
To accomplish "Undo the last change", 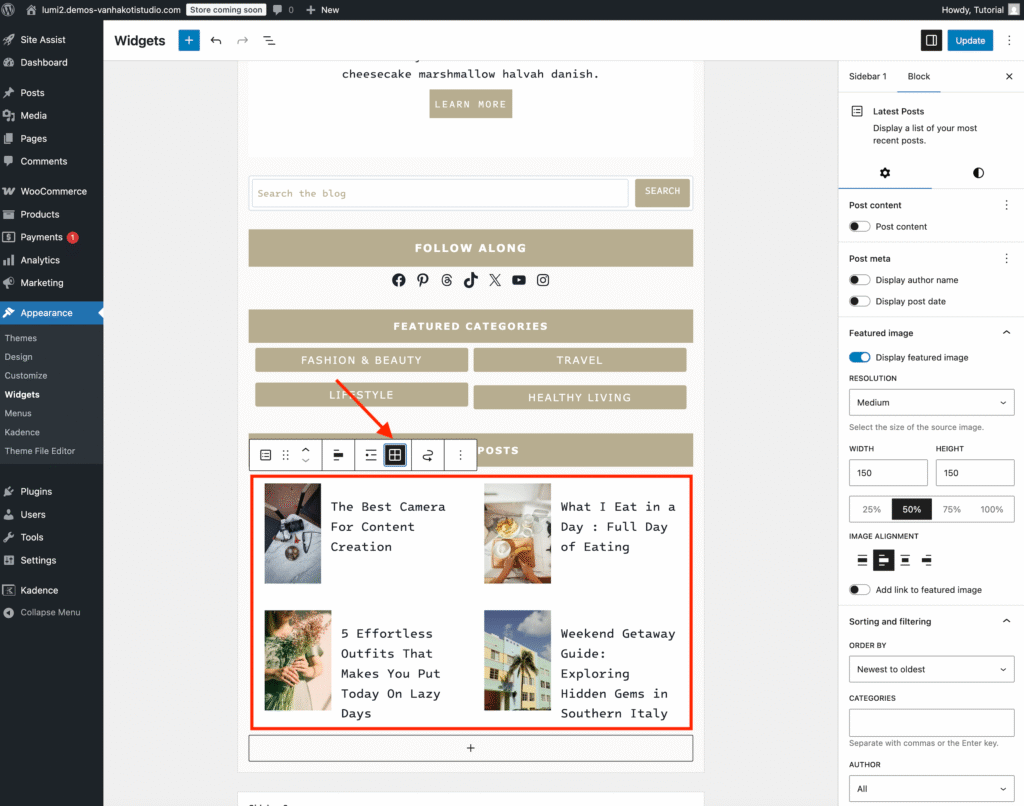I will tap(216, 40).
